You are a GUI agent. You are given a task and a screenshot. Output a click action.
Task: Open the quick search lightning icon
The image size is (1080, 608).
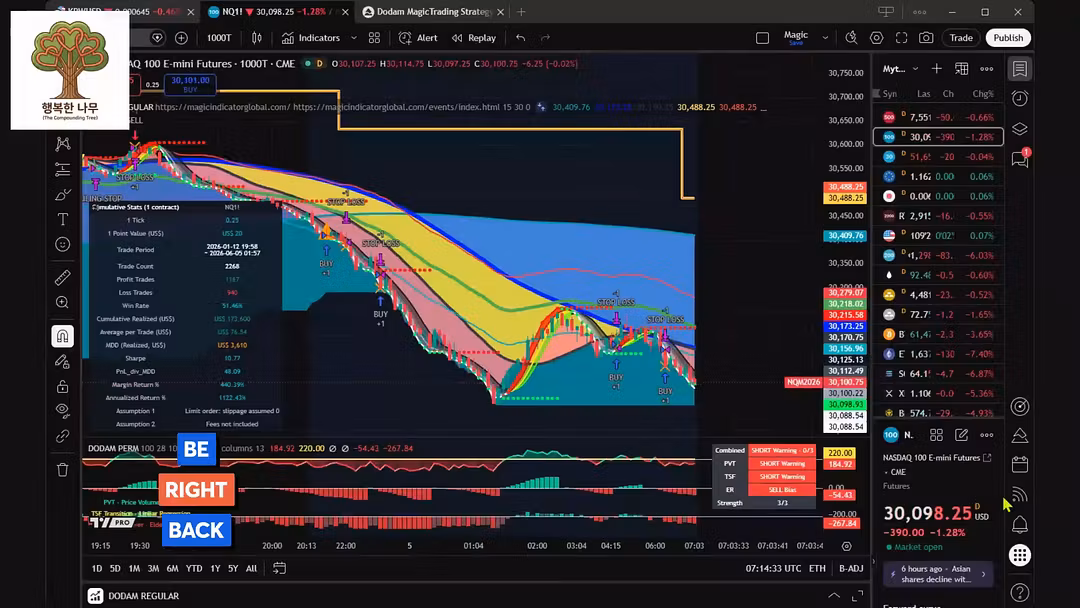point(851,38)
